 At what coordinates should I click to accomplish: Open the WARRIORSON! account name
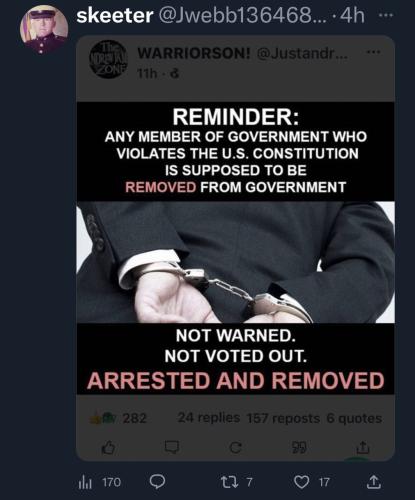(194, 53)
